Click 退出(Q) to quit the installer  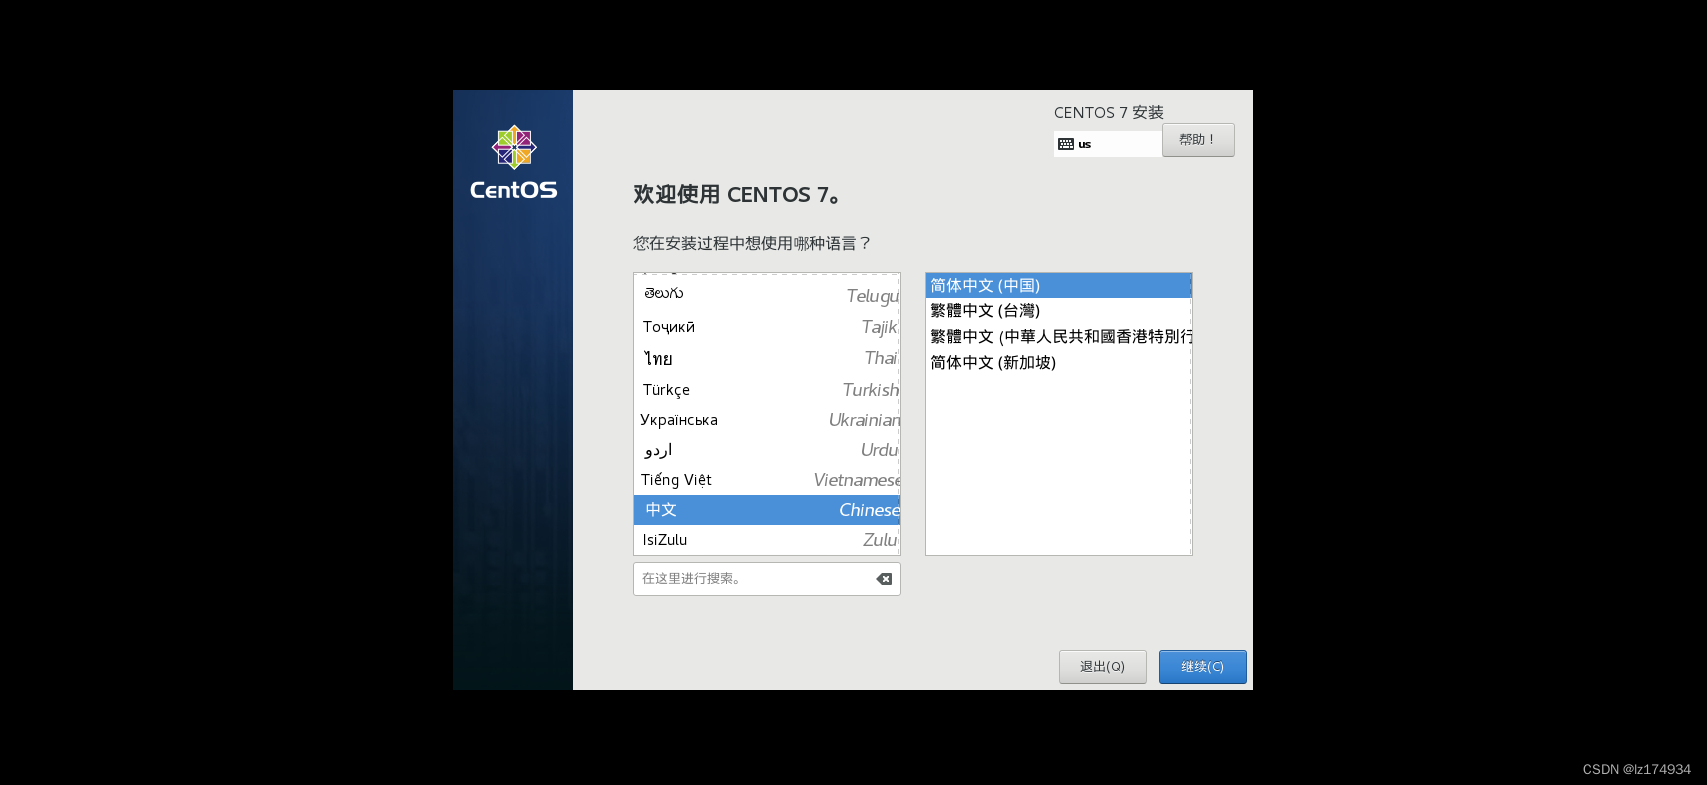click(1103, 667)
